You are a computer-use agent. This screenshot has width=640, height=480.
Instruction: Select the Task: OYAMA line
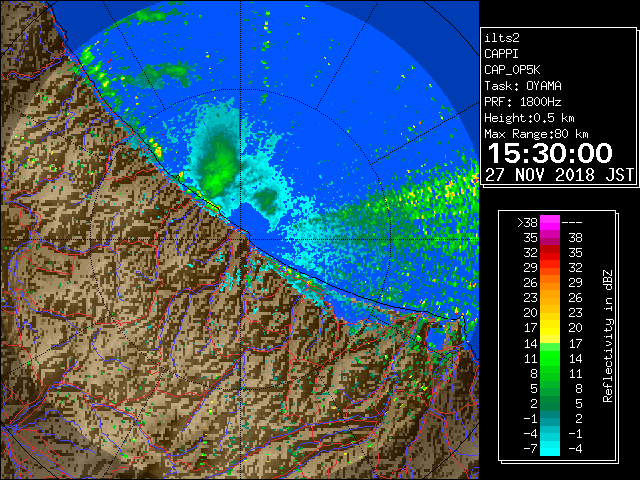[x=523, y=86]
